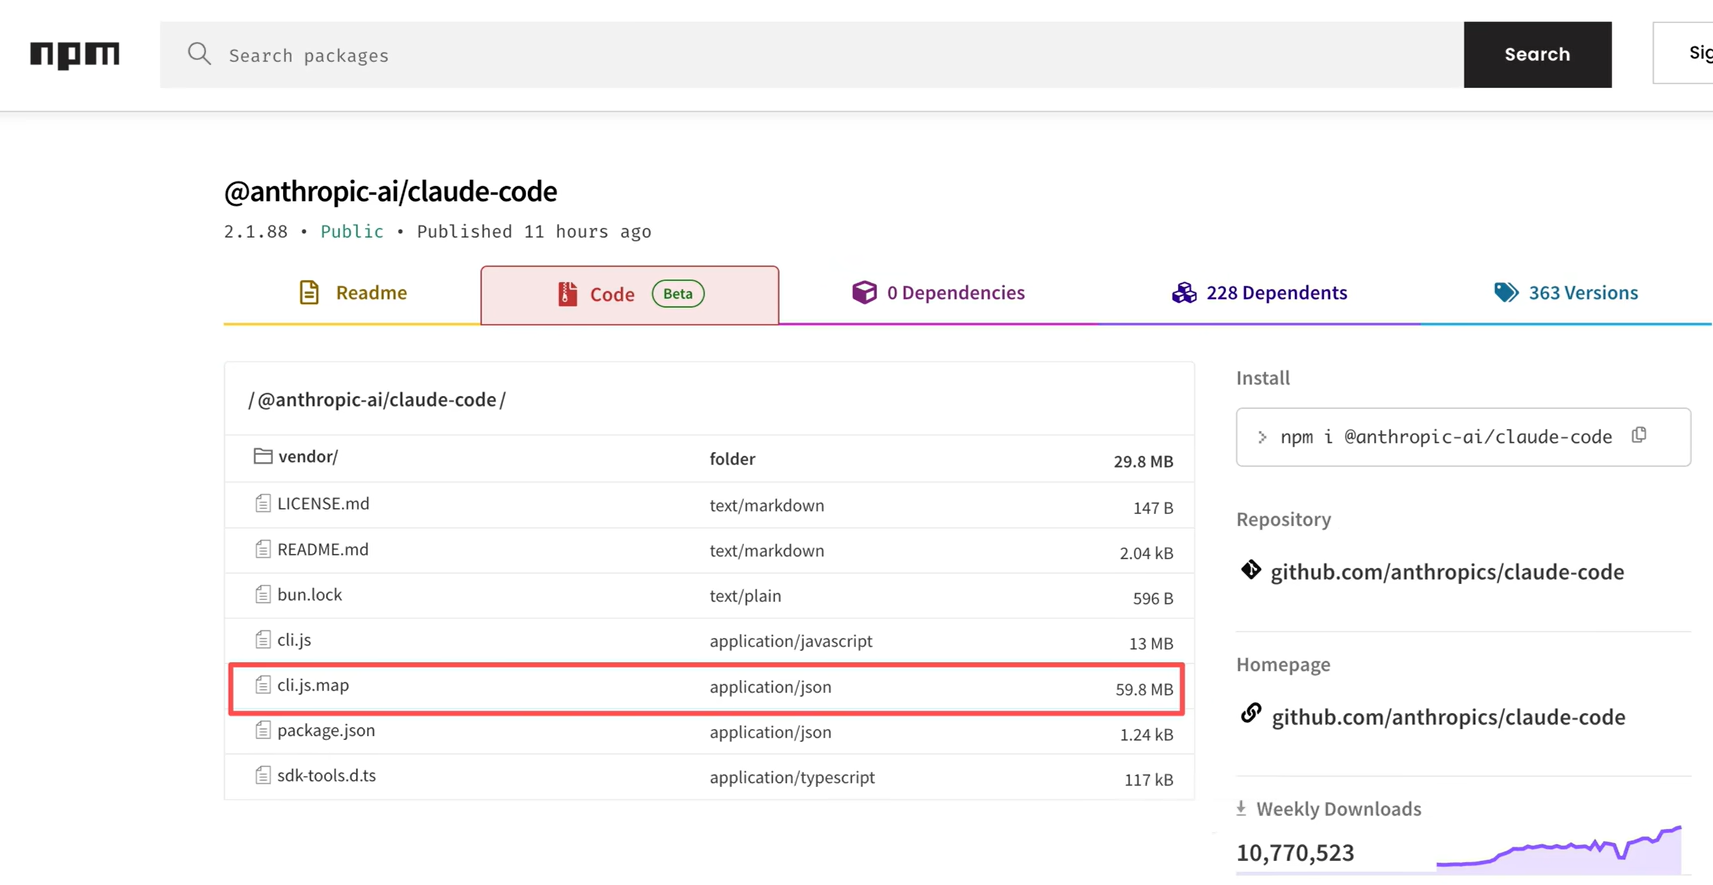Switch to the Code Beta tab

click(x=629, y=294)
